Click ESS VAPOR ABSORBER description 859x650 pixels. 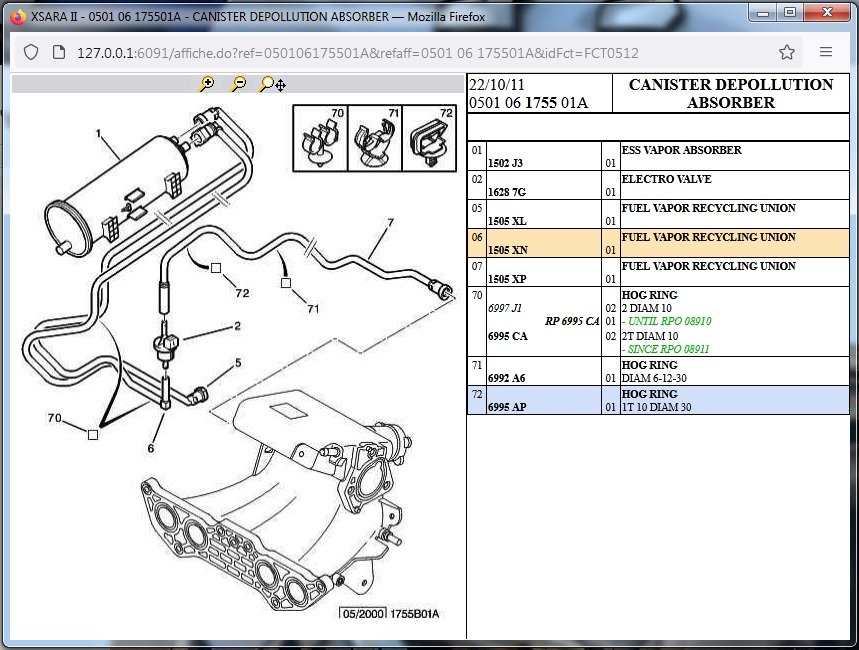click(x=681, y=150)
